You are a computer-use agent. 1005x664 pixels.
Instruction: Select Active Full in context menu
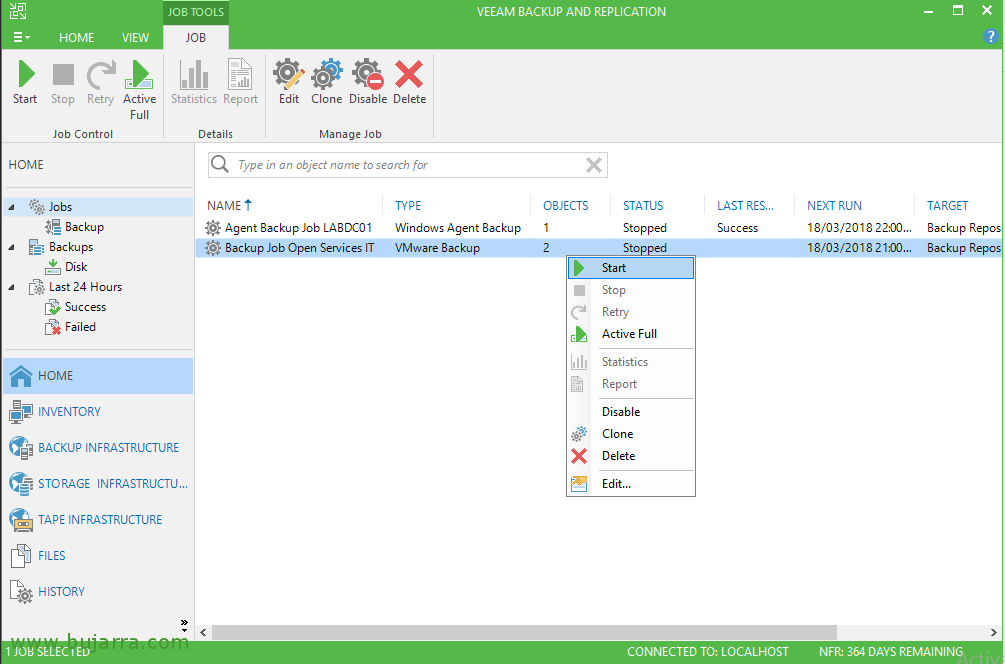click(629, 334)
